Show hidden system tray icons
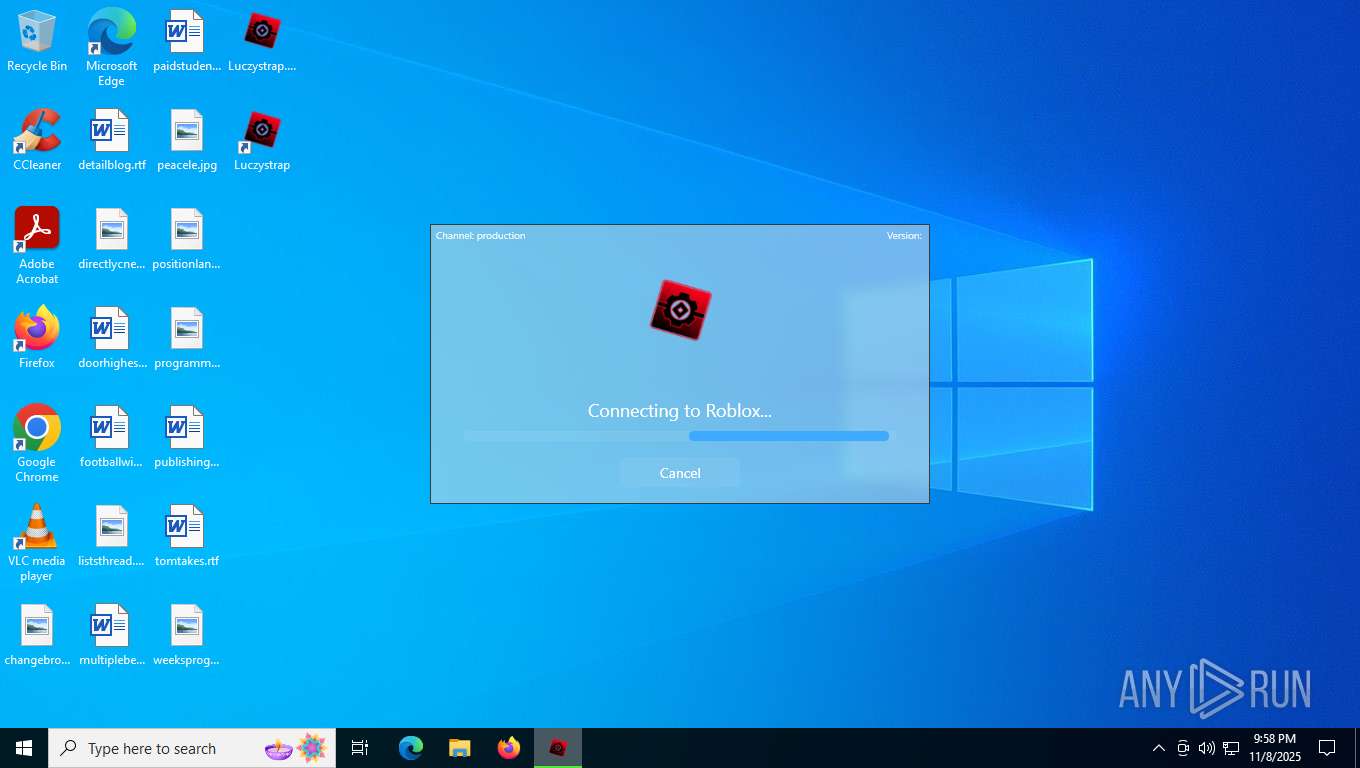 pos(1159,748)
